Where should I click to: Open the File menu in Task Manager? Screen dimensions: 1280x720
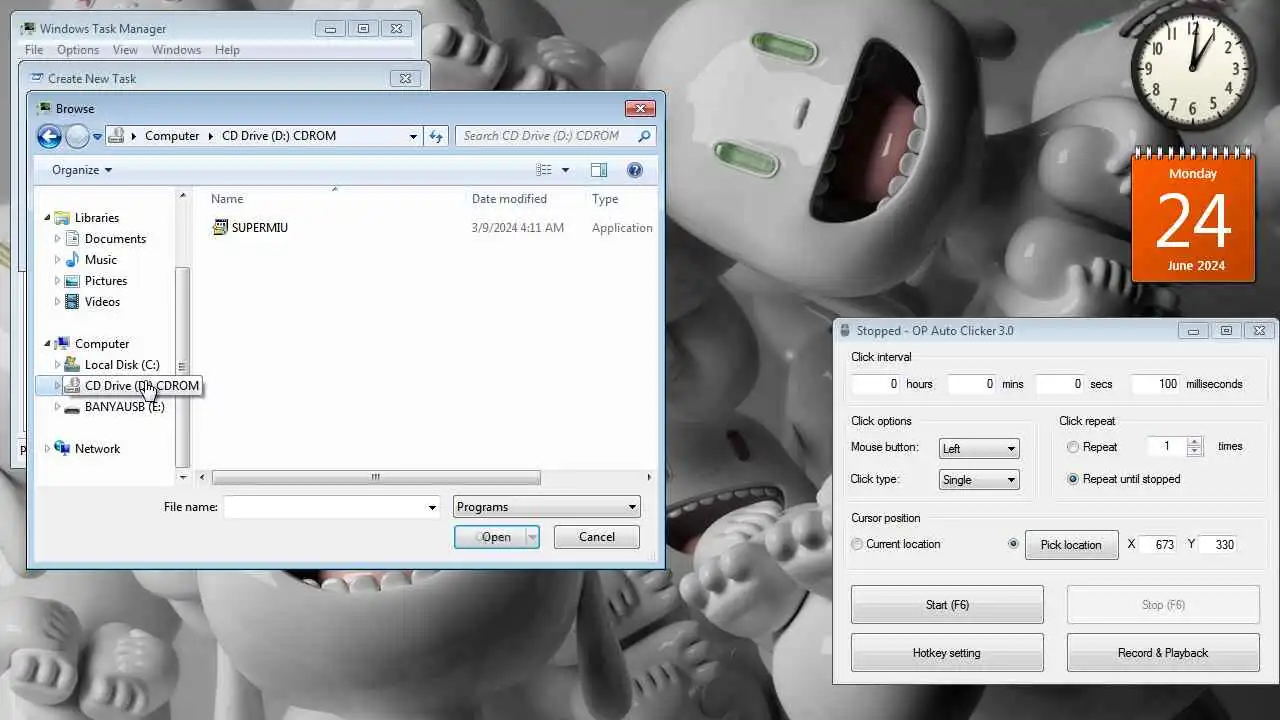coord(34,50)
